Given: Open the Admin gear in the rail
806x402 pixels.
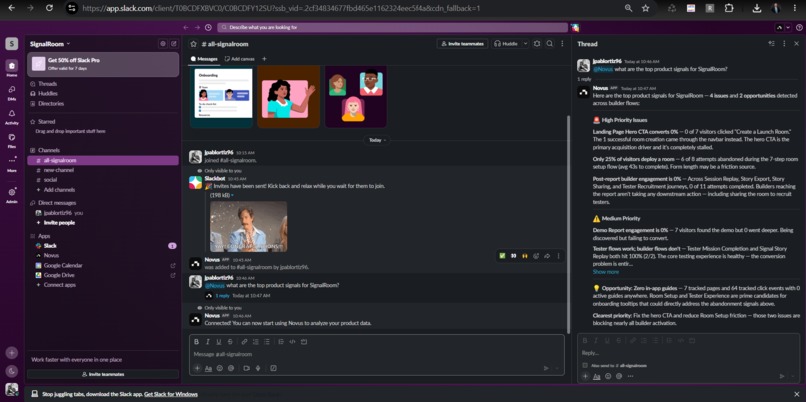Looking at the screenshot, I should (11, 194).
